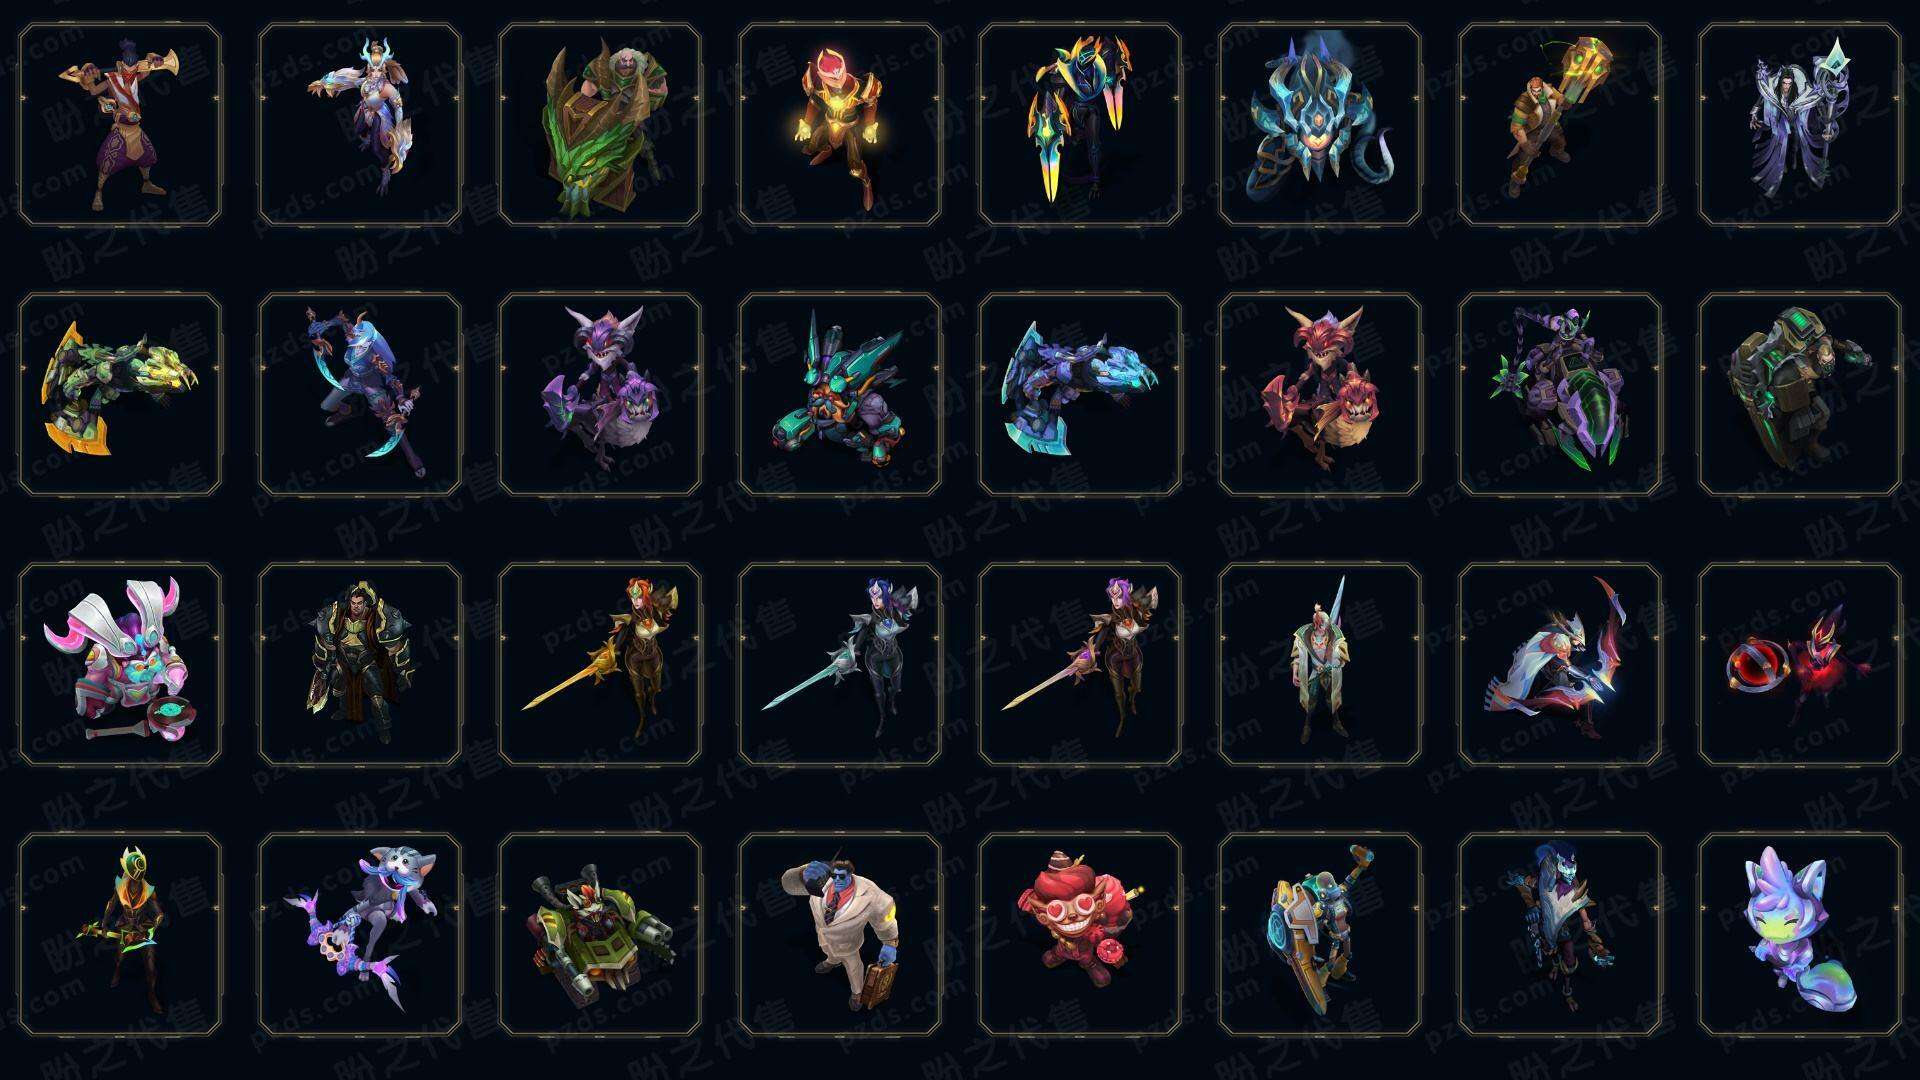Choose the winged figure with crimson scythe
This screenshot has width=1920, height=1080.
(x=1560, y=664)
